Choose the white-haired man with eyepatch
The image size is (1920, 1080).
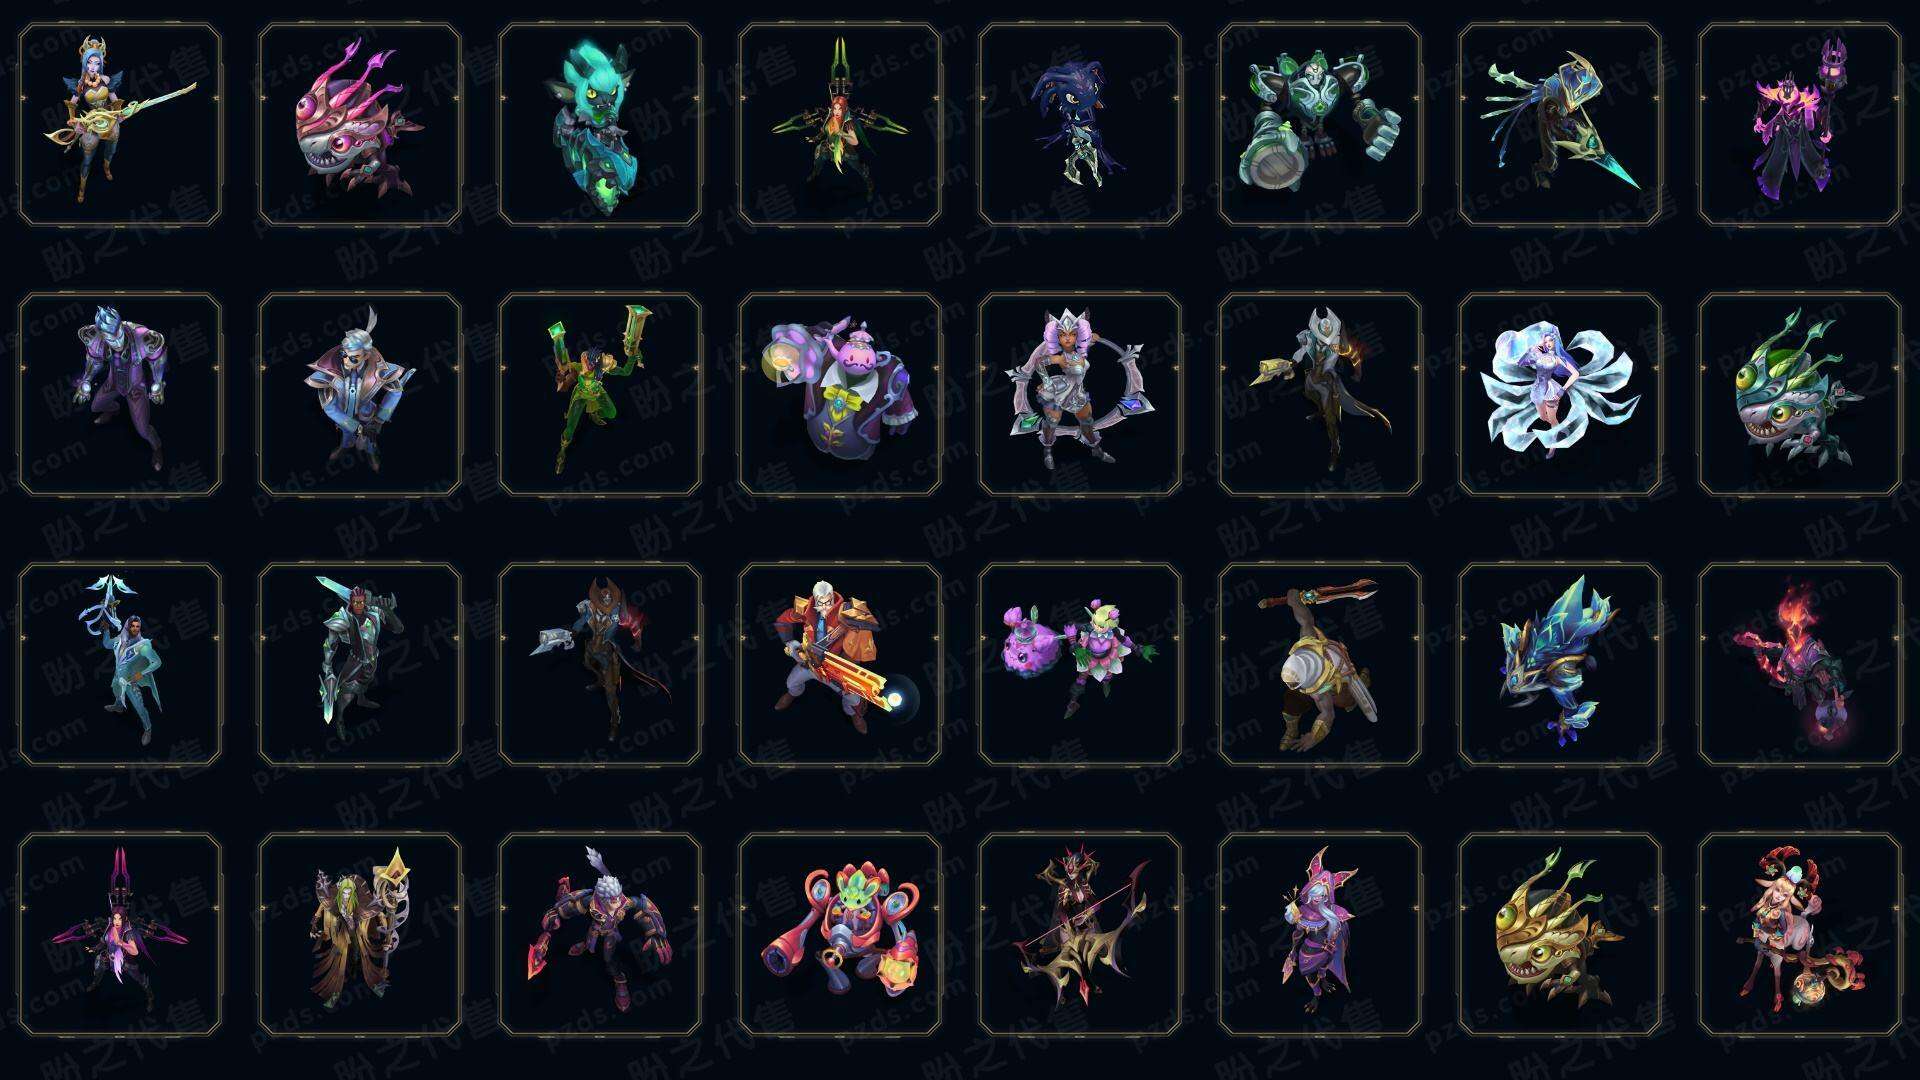(x=360, y=394)
